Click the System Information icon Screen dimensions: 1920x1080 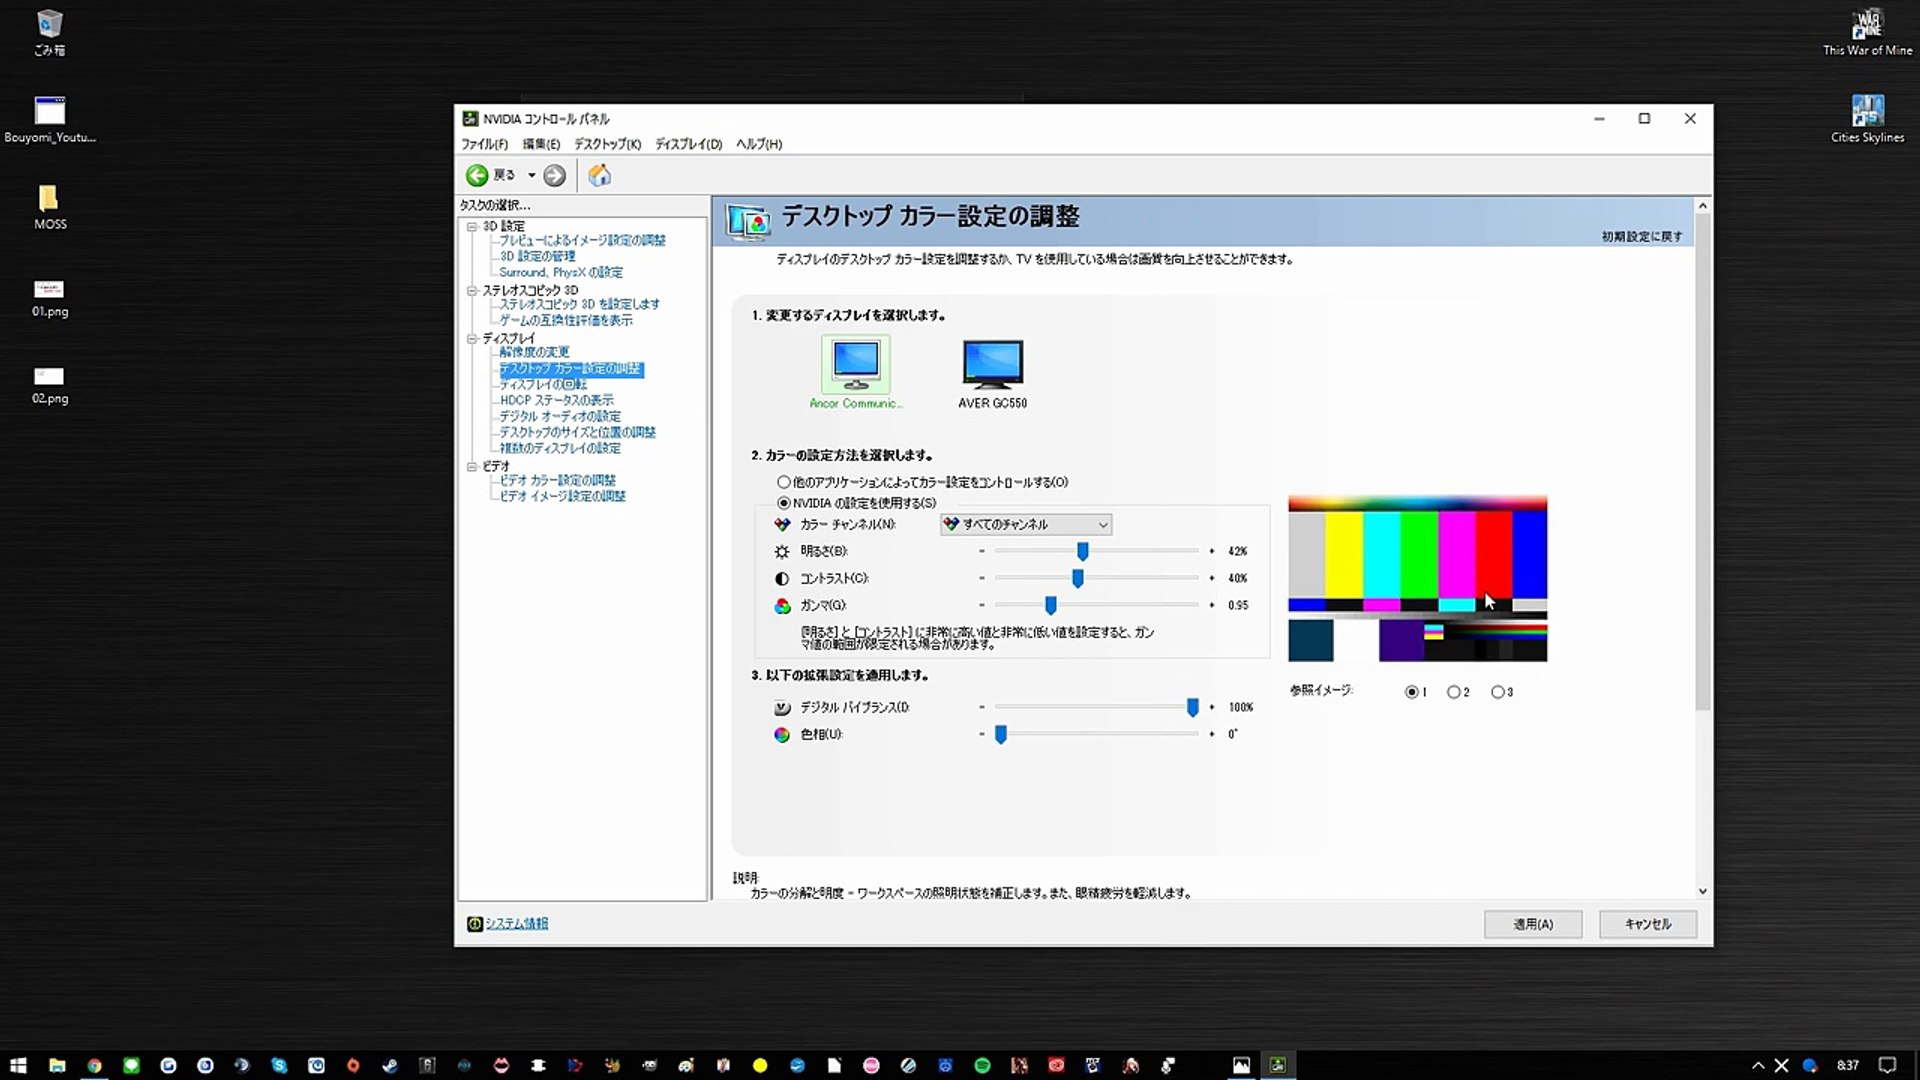tap(475, 924)
